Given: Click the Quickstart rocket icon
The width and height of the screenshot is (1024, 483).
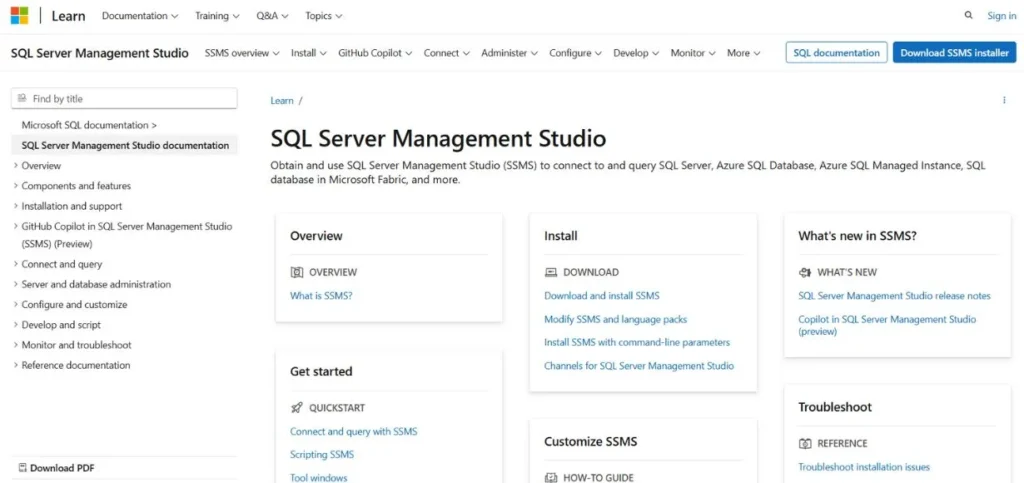Looking at the screenshot, I should pyautogui.click(x=296, y=408).
